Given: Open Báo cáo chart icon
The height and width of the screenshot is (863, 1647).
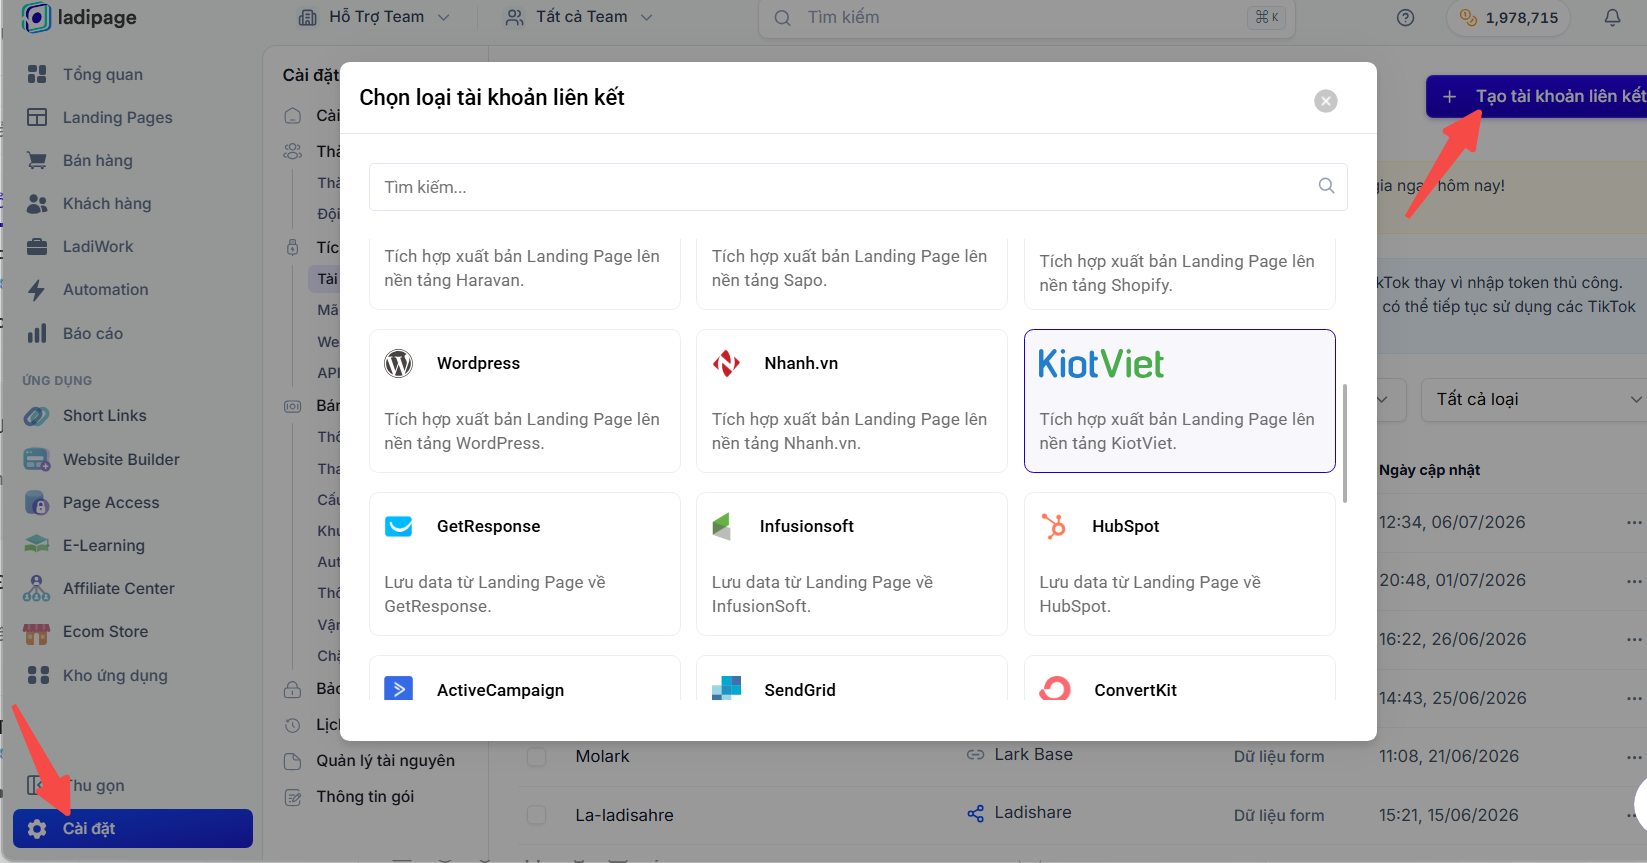Looking at the screenshot, I should coord(37,333).
